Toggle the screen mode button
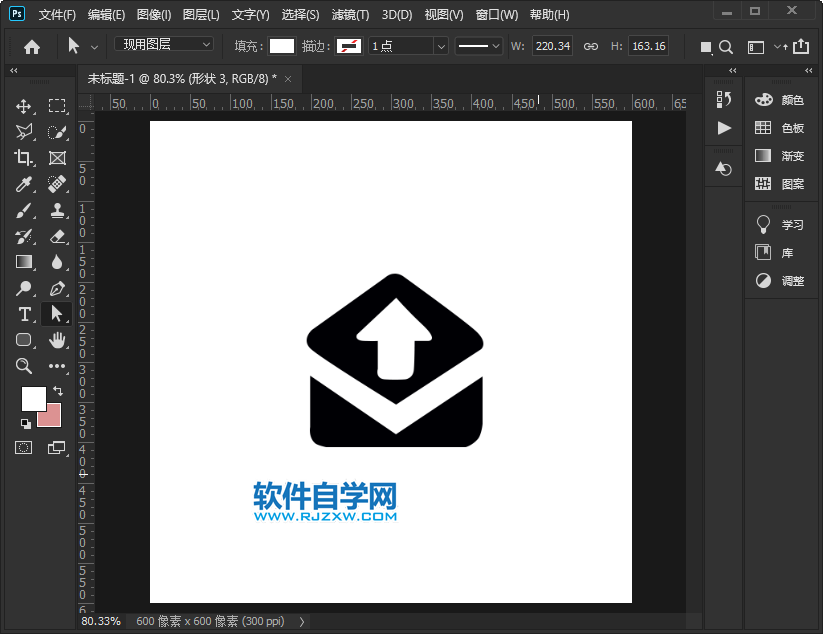The width and height of the screenshot is (823, 634). 57,448
